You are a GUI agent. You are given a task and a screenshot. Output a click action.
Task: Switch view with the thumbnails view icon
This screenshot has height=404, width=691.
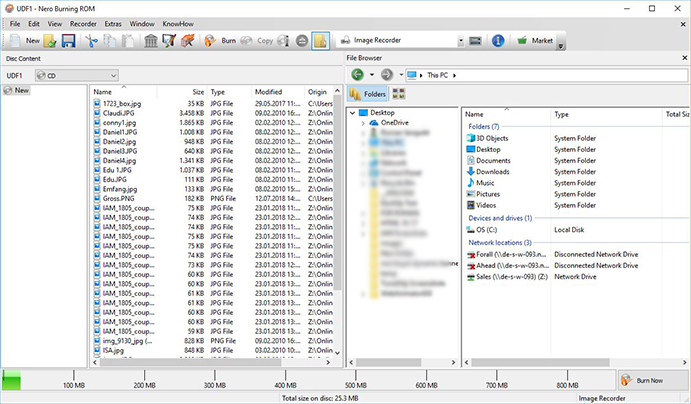(398, 93)
